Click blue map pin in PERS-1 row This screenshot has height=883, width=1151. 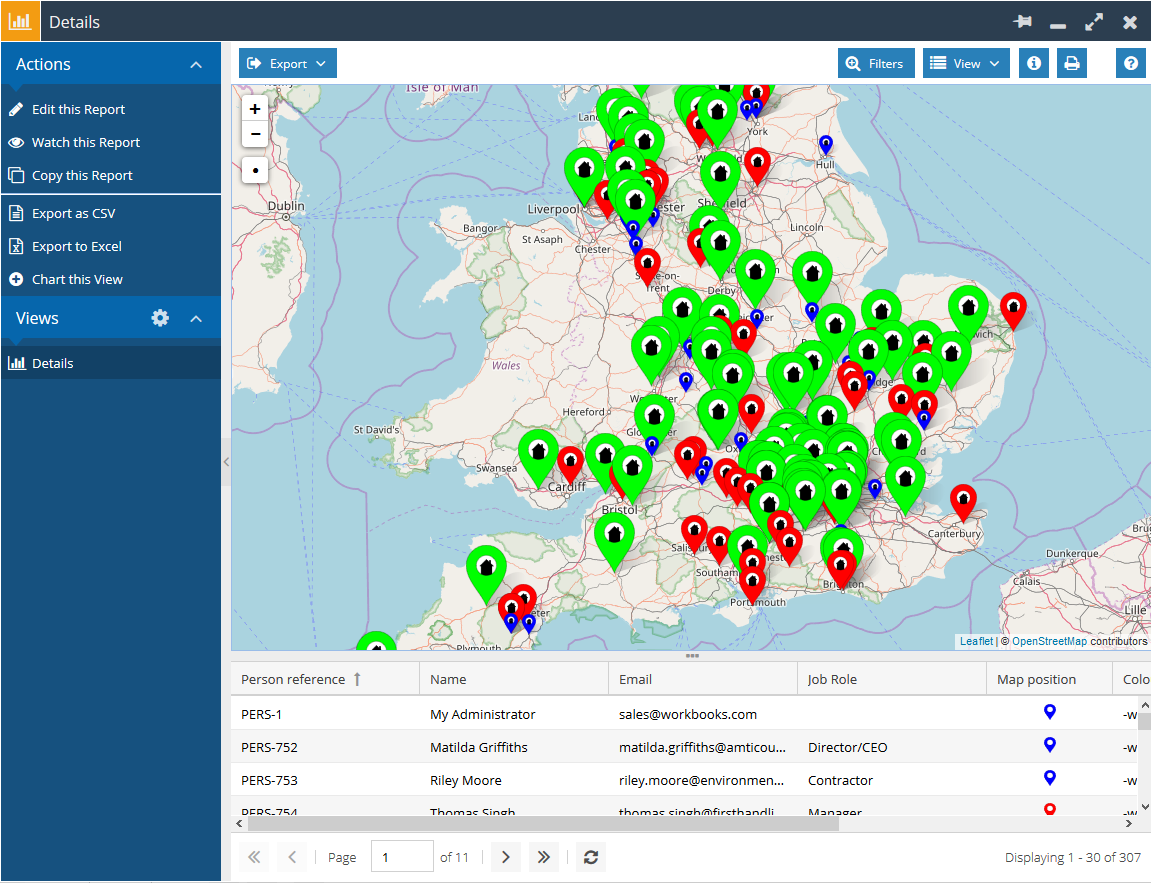pyautogui.click(x=1050, y=712)
